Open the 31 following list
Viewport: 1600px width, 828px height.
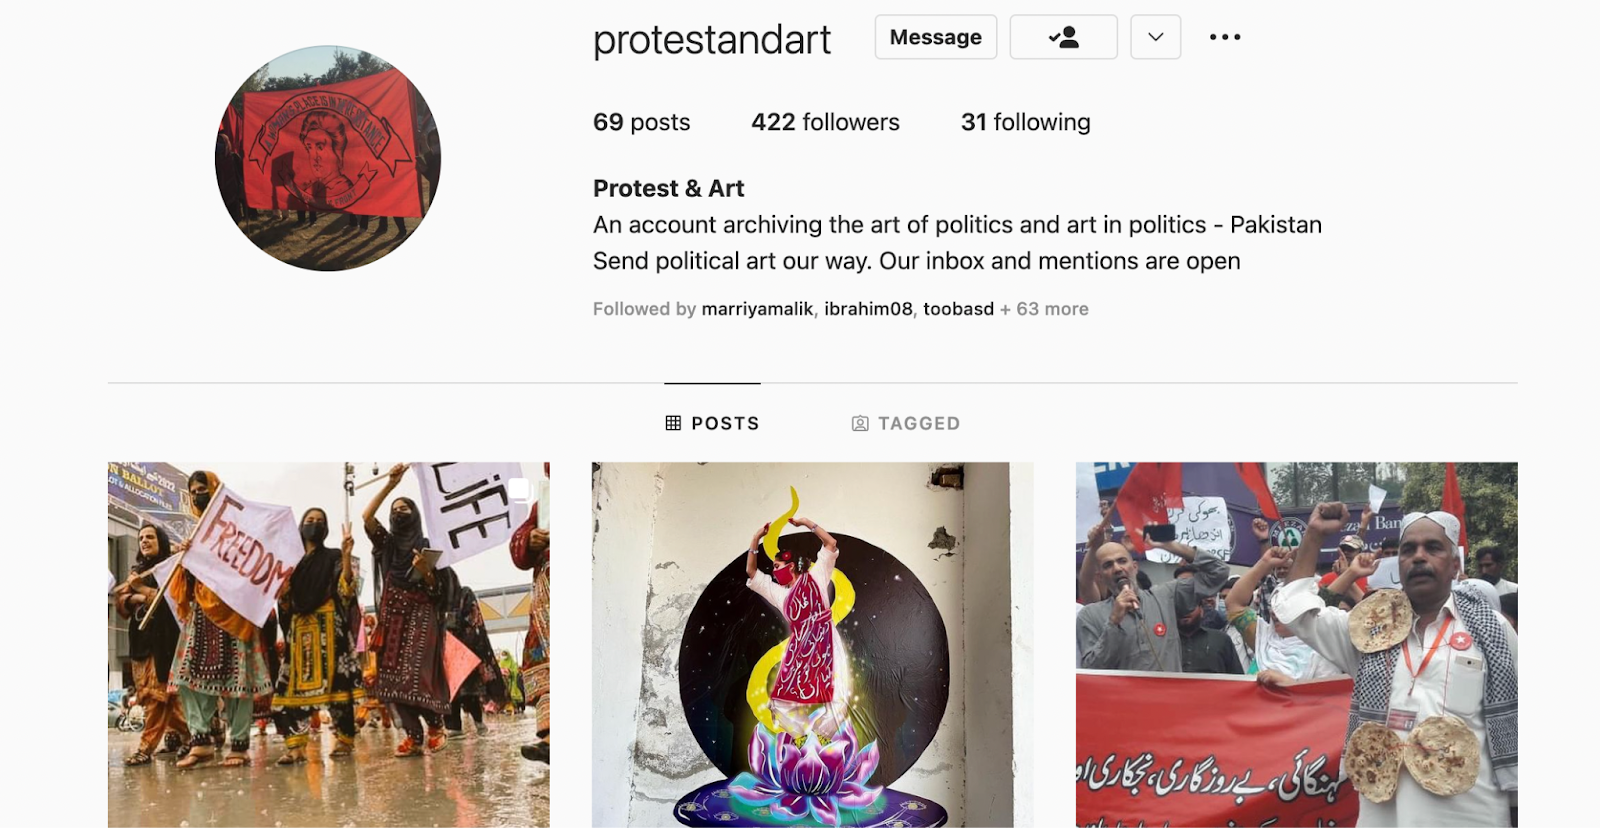coord(1025,122)
